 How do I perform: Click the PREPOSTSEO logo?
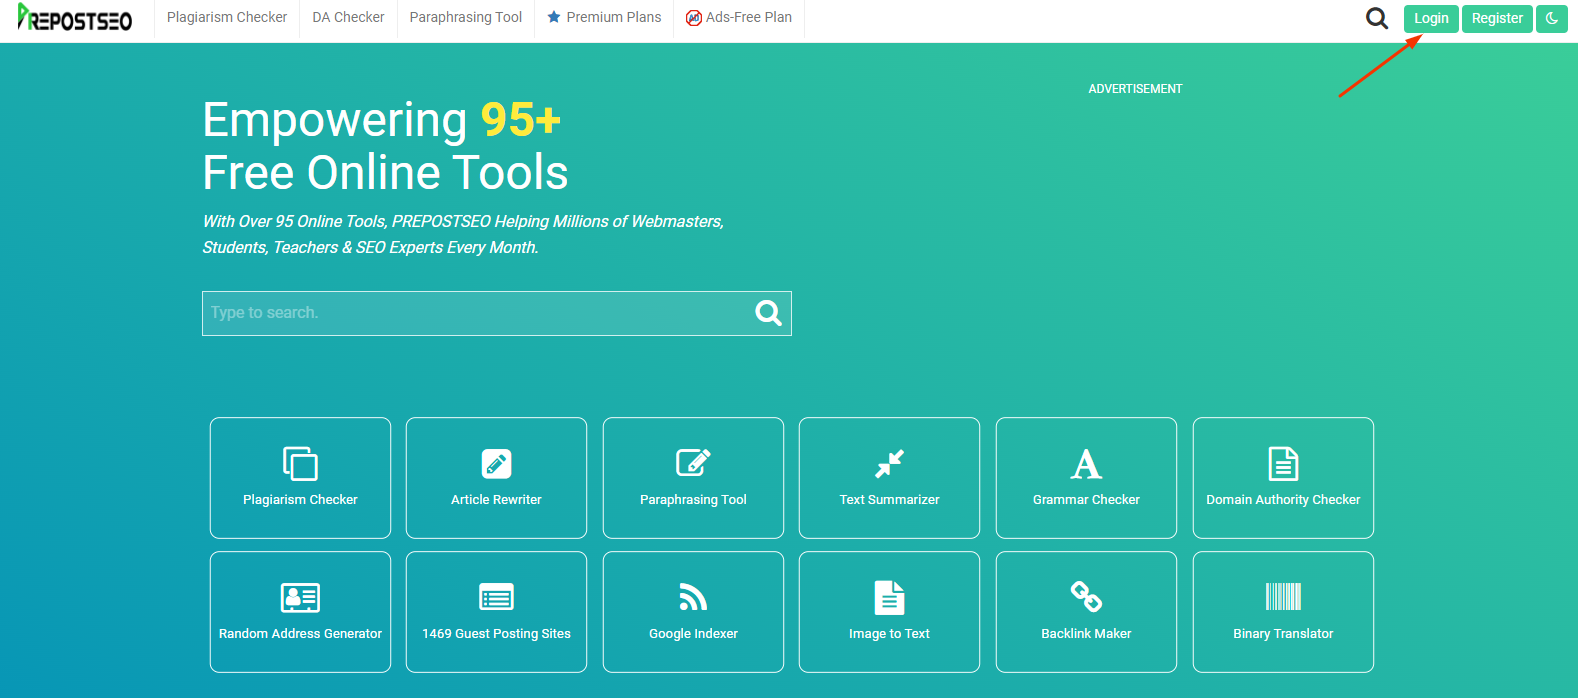tap(75, 18)
